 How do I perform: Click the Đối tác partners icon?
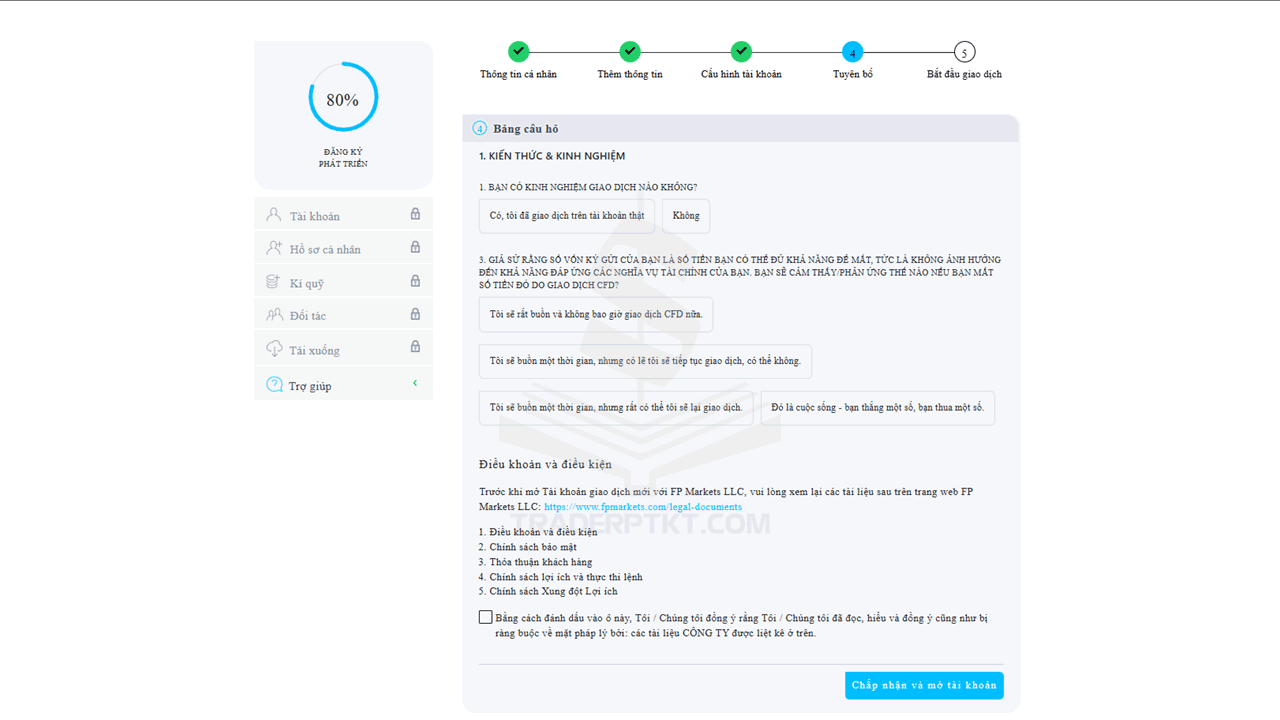pyautogui.click(x=274, y=315)
